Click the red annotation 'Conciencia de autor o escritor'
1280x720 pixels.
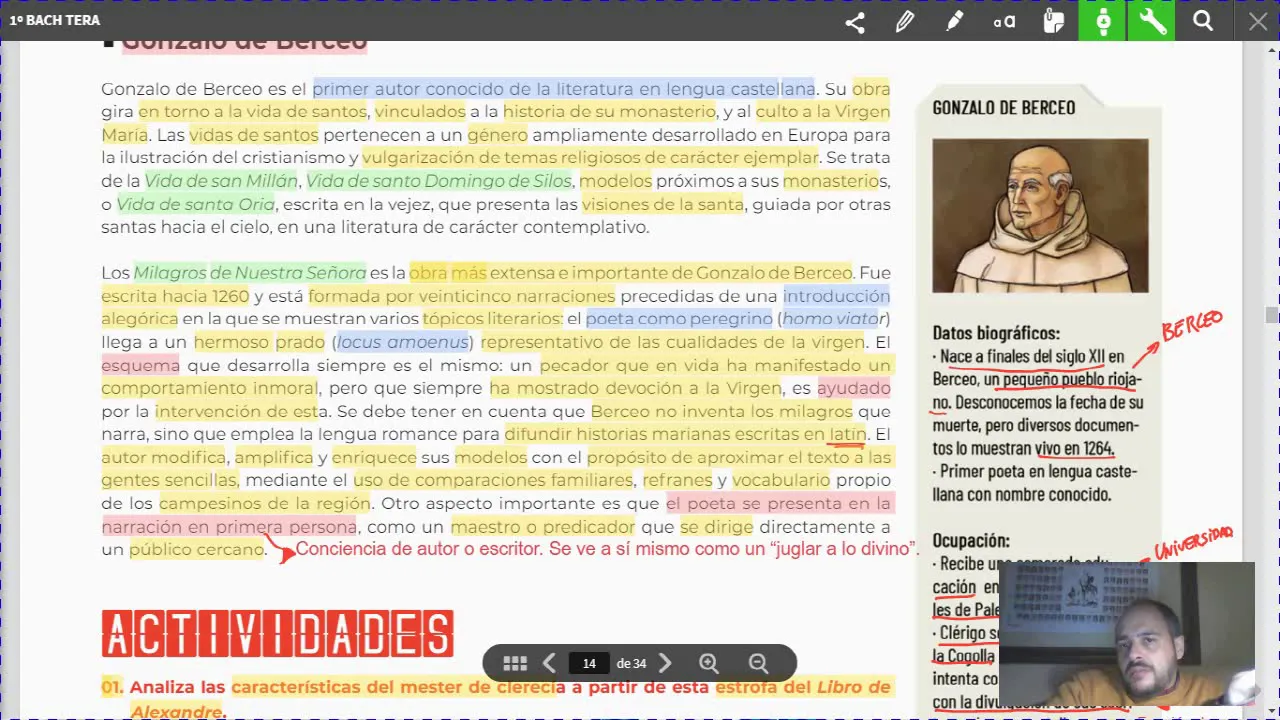pos(419,549)
